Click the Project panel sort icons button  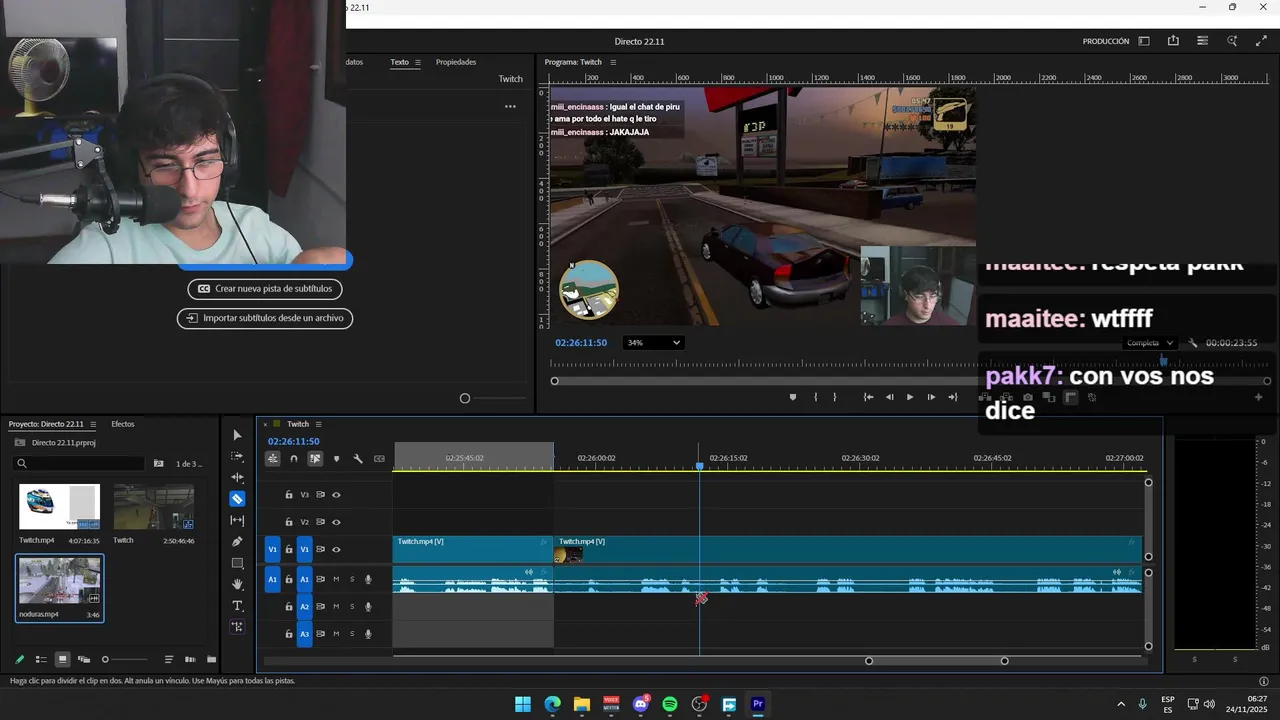click(x=169, y=659)
